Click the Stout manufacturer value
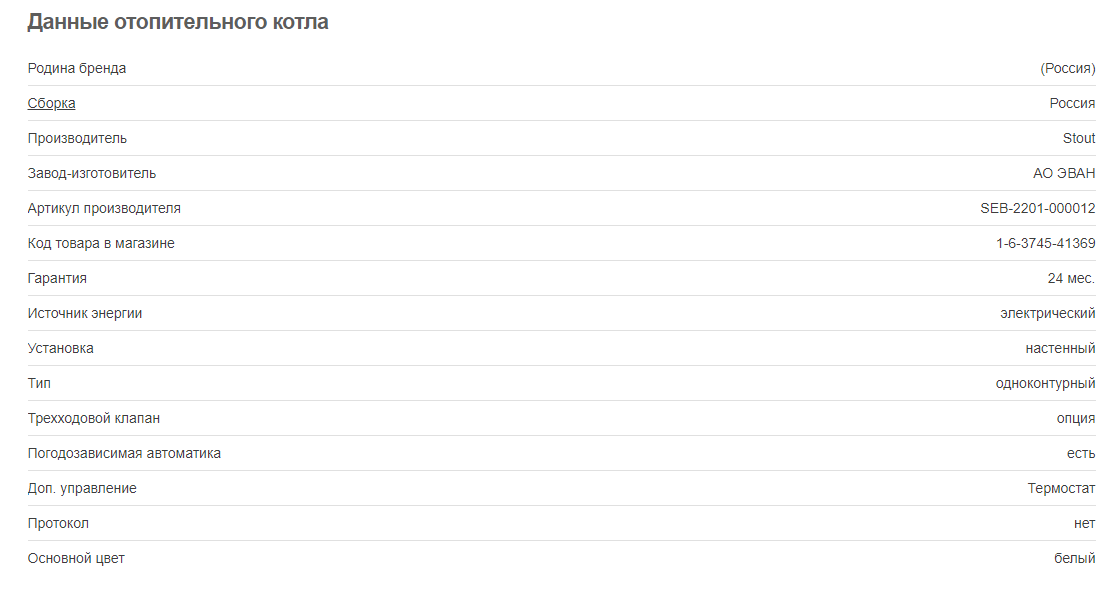The image size is (1114, 589). coord(1078,139)
